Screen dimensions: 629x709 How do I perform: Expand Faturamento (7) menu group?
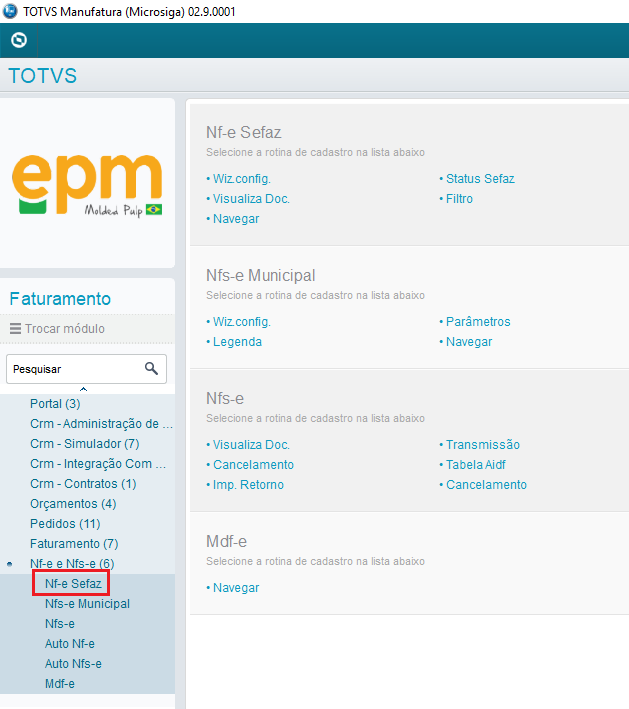(74, 544)
